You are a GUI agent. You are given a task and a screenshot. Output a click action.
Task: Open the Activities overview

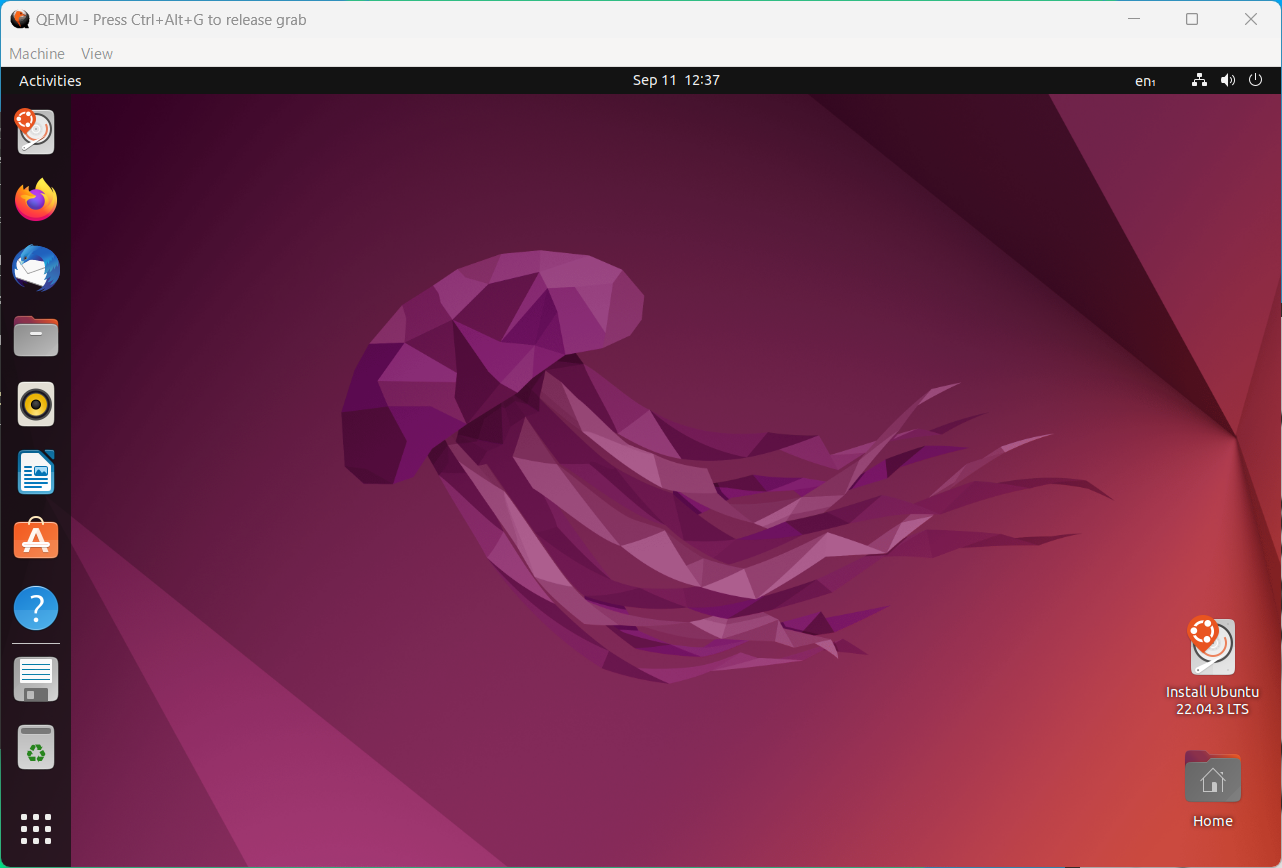coord(50,81)
